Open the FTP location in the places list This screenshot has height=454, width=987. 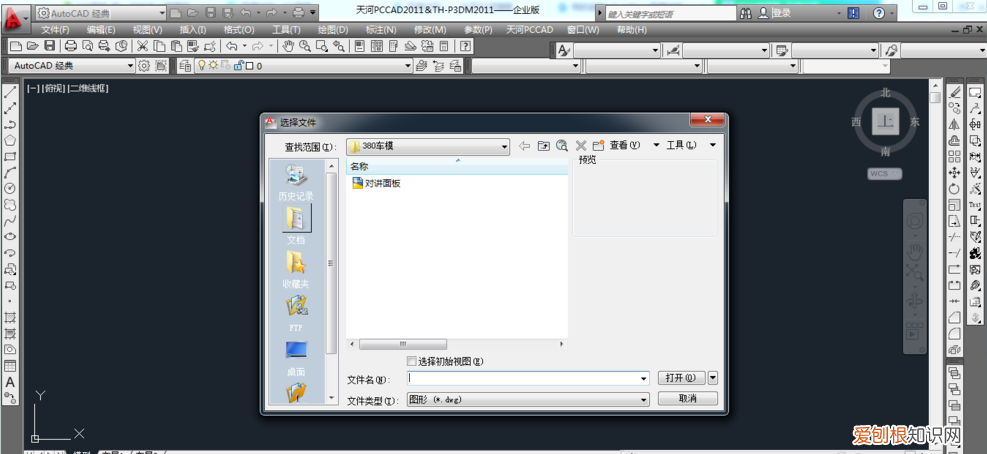[x=296, y=314]
